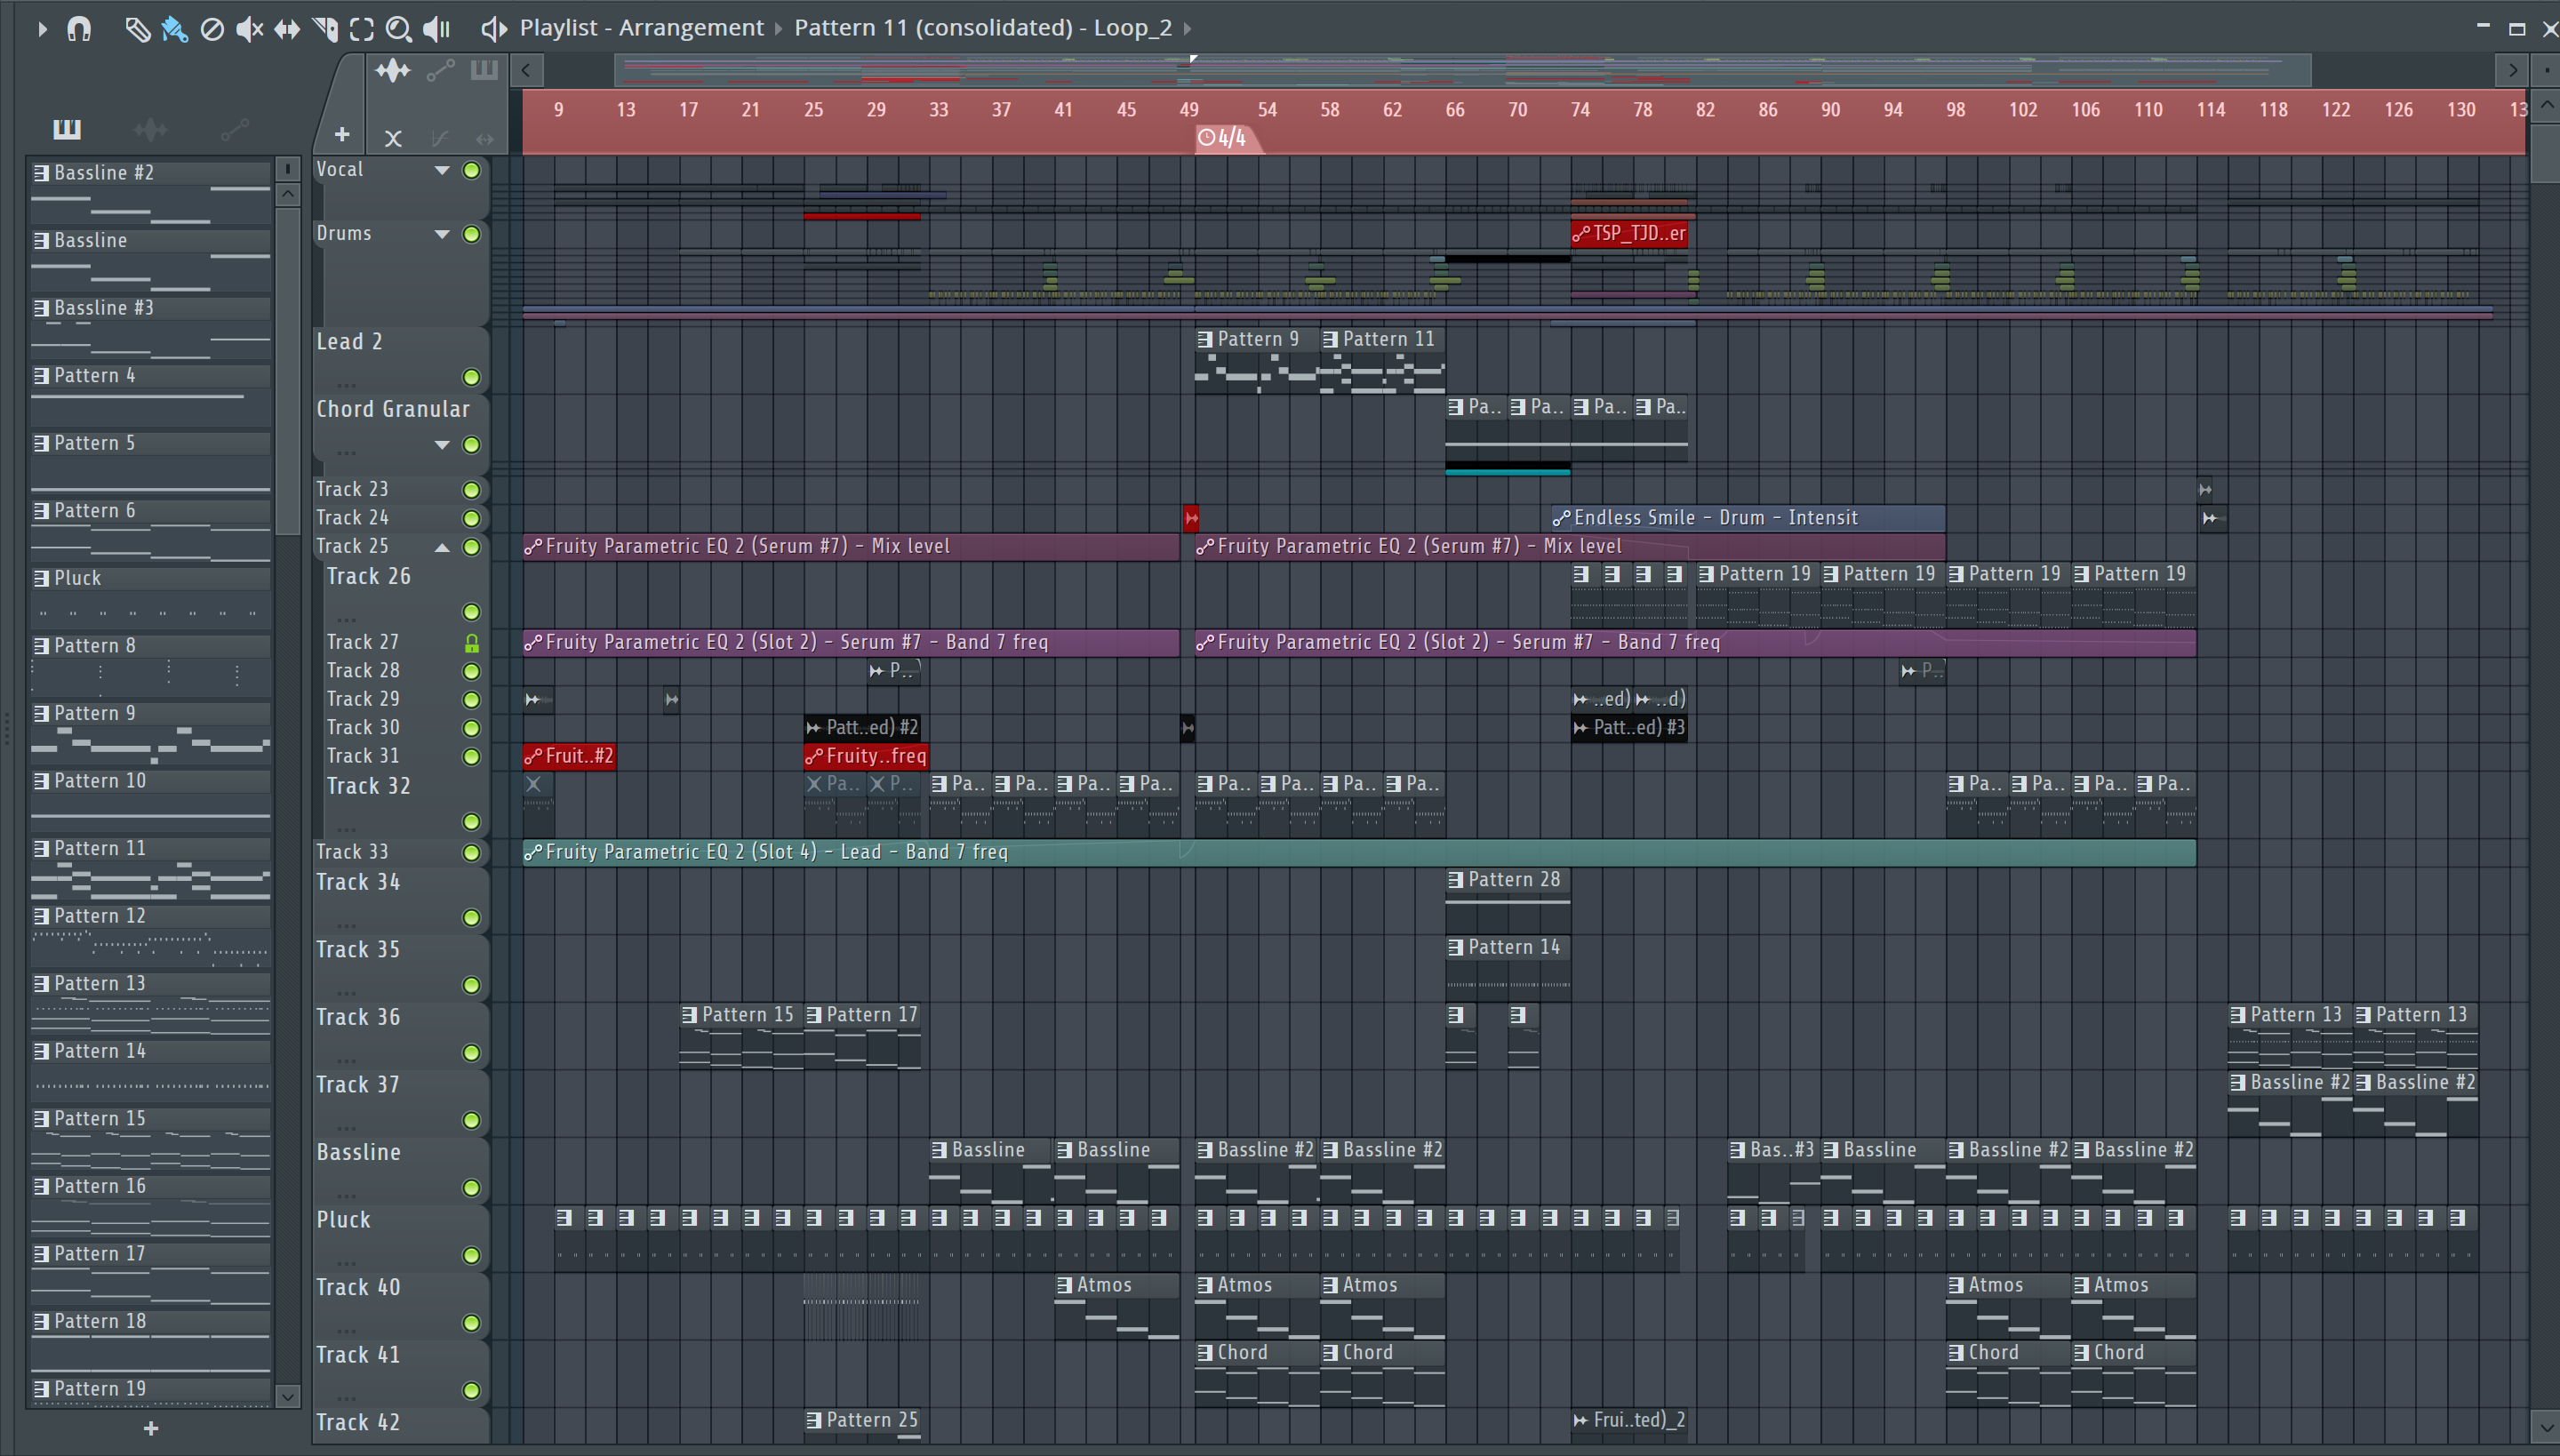
Task: Select the Mute tool
Action: (249, 29)
